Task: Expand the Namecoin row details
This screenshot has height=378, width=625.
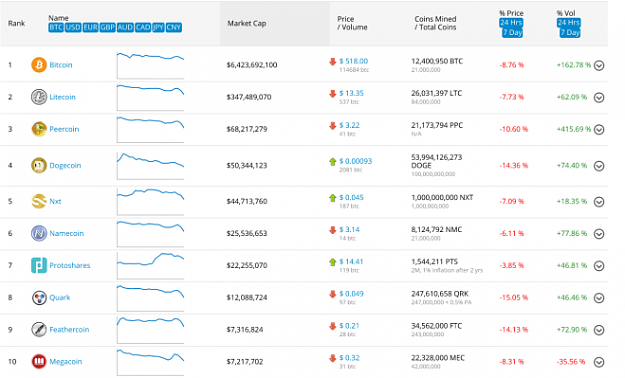Action: point(599,234)
